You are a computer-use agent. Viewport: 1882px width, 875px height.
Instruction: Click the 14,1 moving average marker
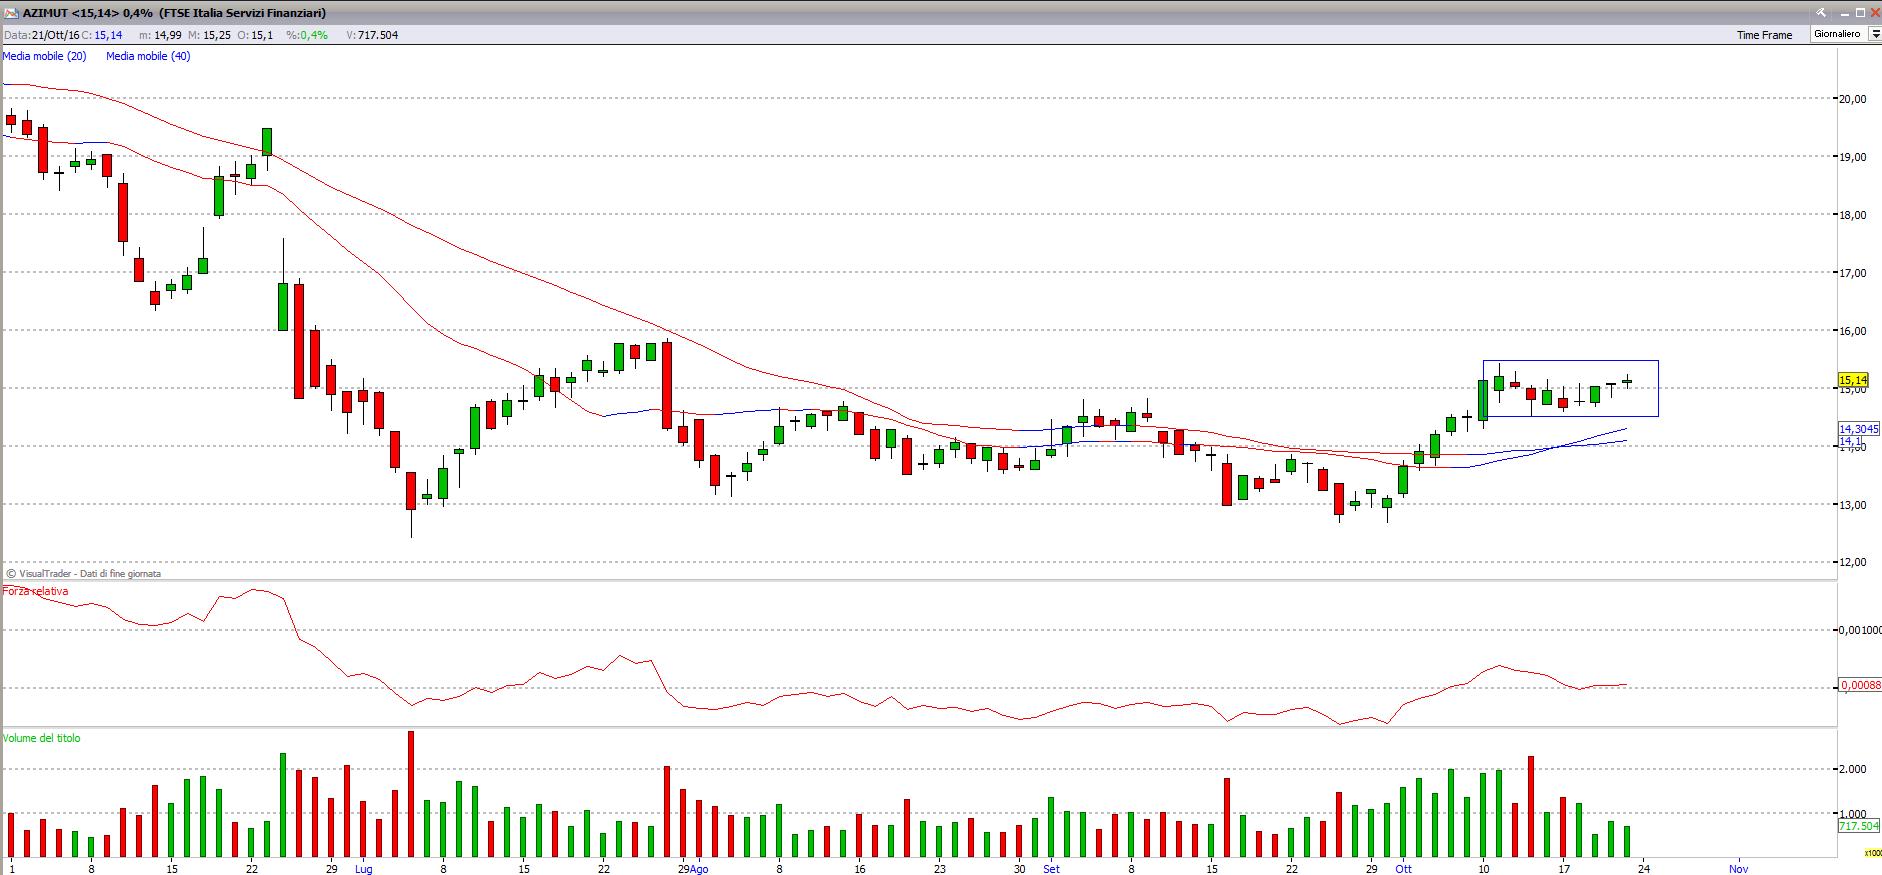pyautogui.click(x=1851, y=441)
